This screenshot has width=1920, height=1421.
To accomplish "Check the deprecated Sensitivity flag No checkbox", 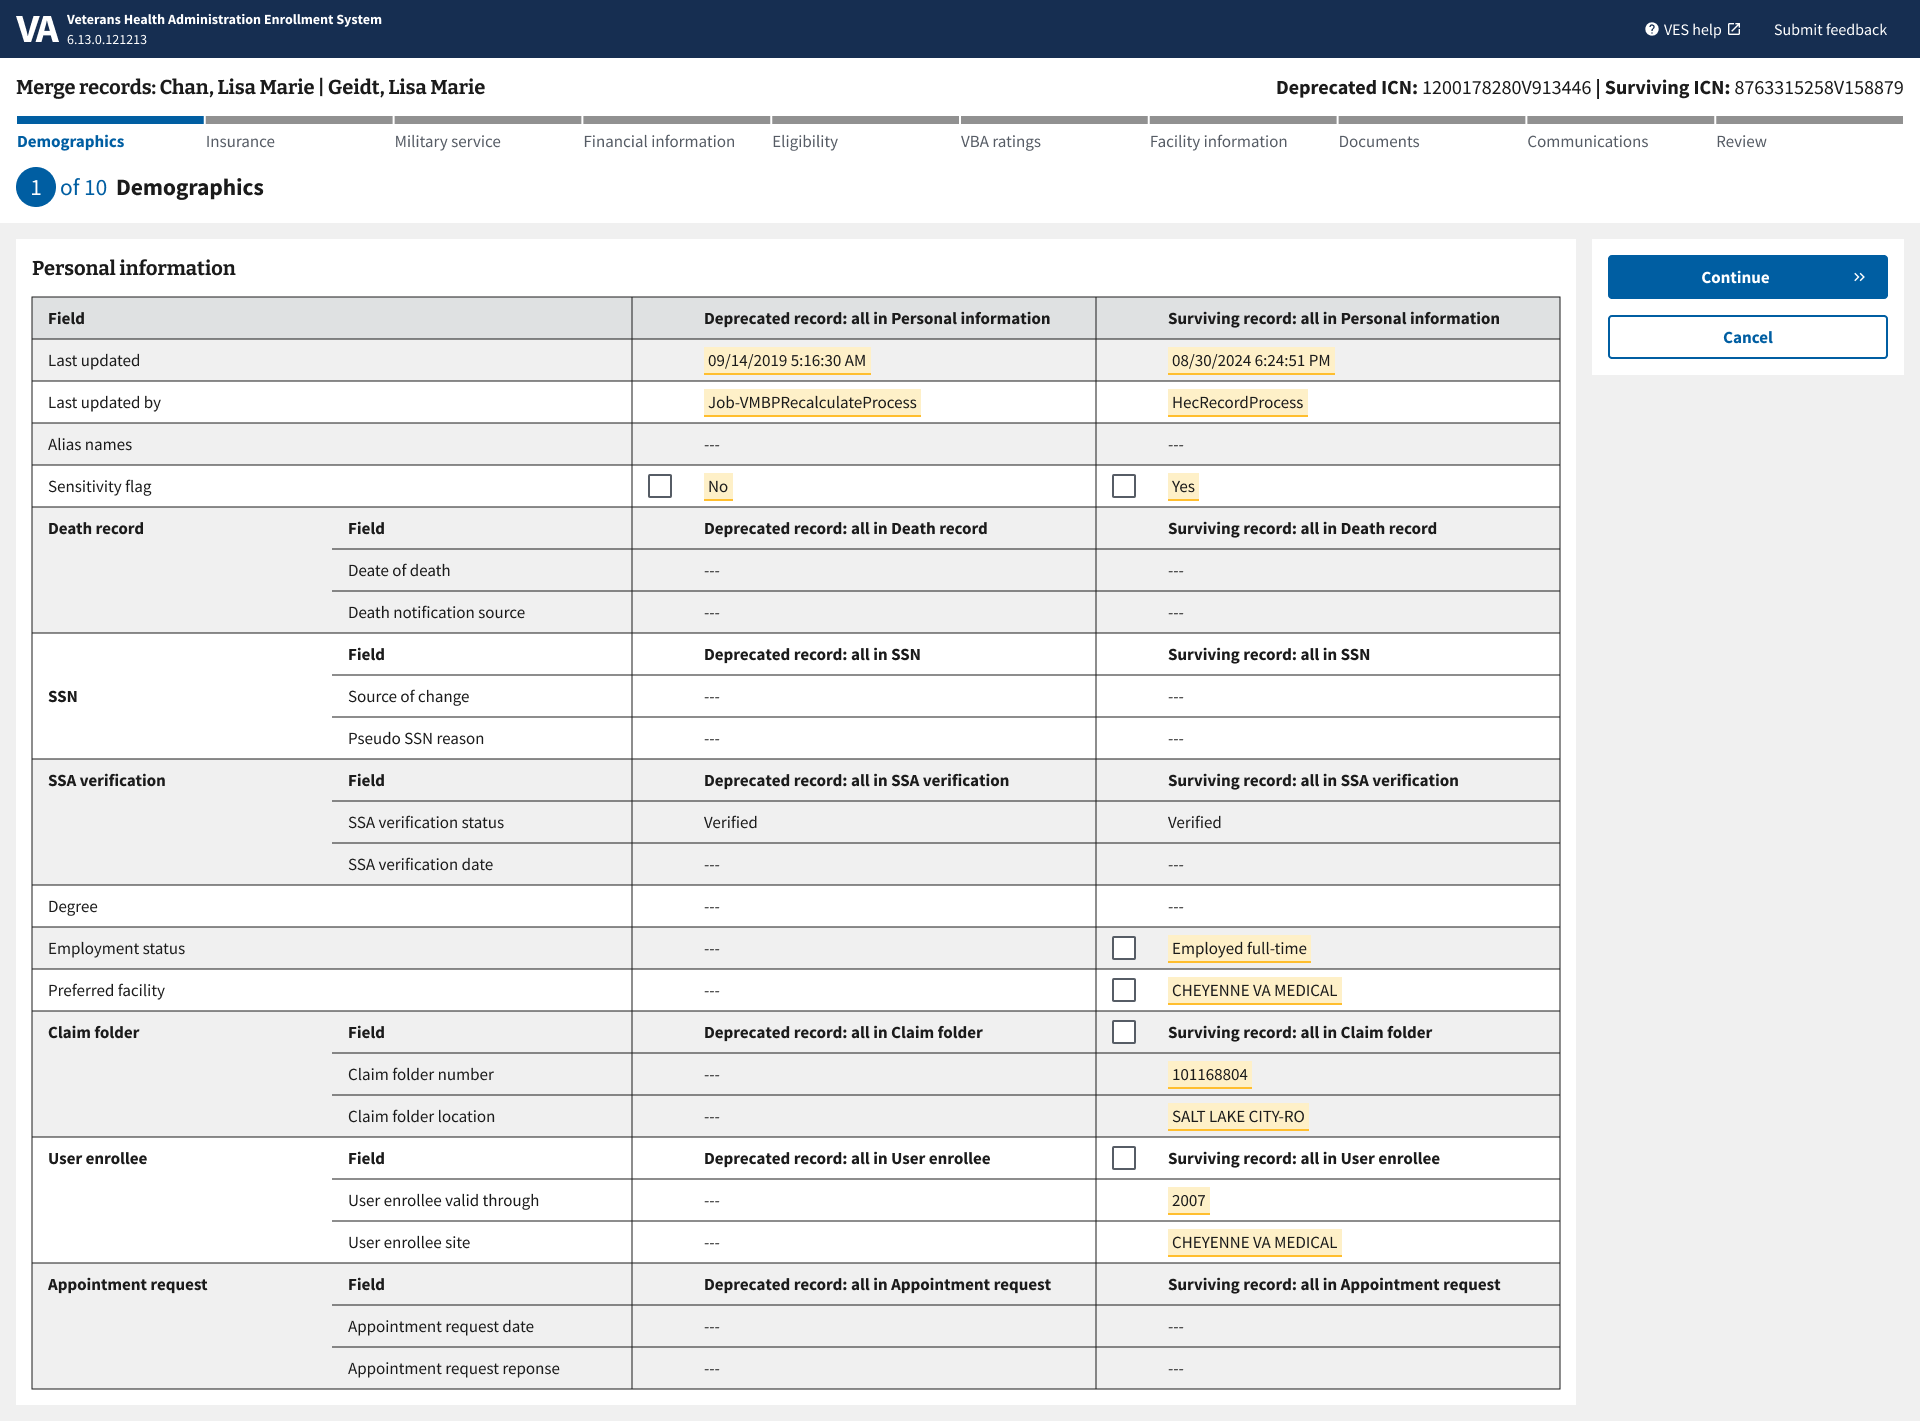I will pyautogui.click(x=660, y=486).
